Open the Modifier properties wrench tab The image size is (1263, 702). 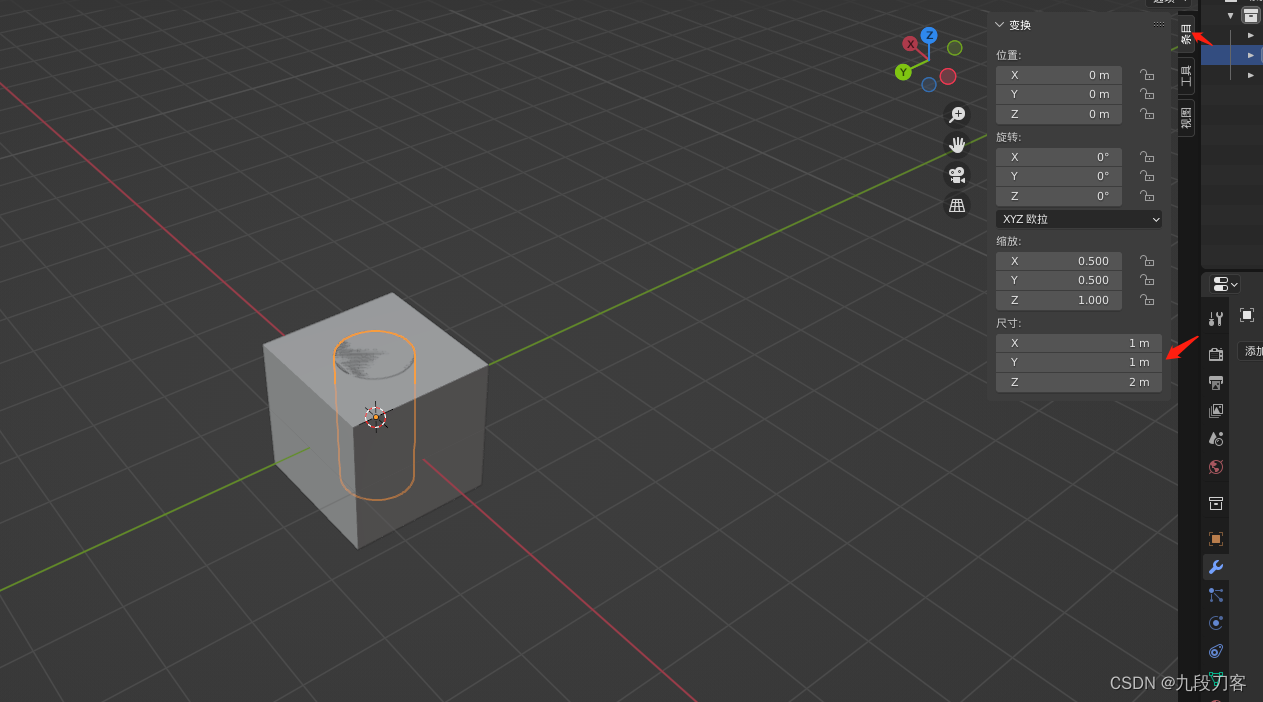[x=1216, y=567]
